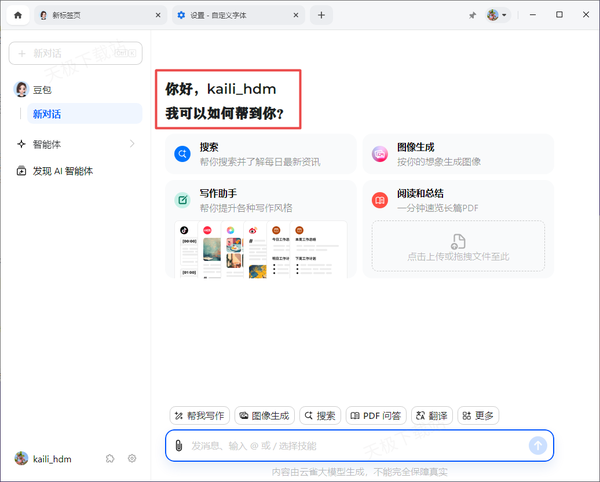Select the 图像生成 card
Screen dimensions: 600x482
click(x=457, y=154)
